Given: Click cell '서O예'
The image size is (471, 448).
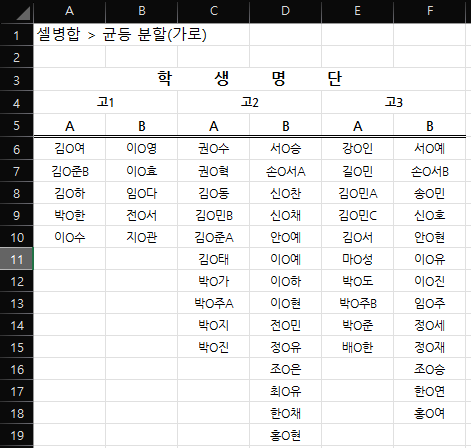Looking at the screenshot, I should tap(430, 148).
